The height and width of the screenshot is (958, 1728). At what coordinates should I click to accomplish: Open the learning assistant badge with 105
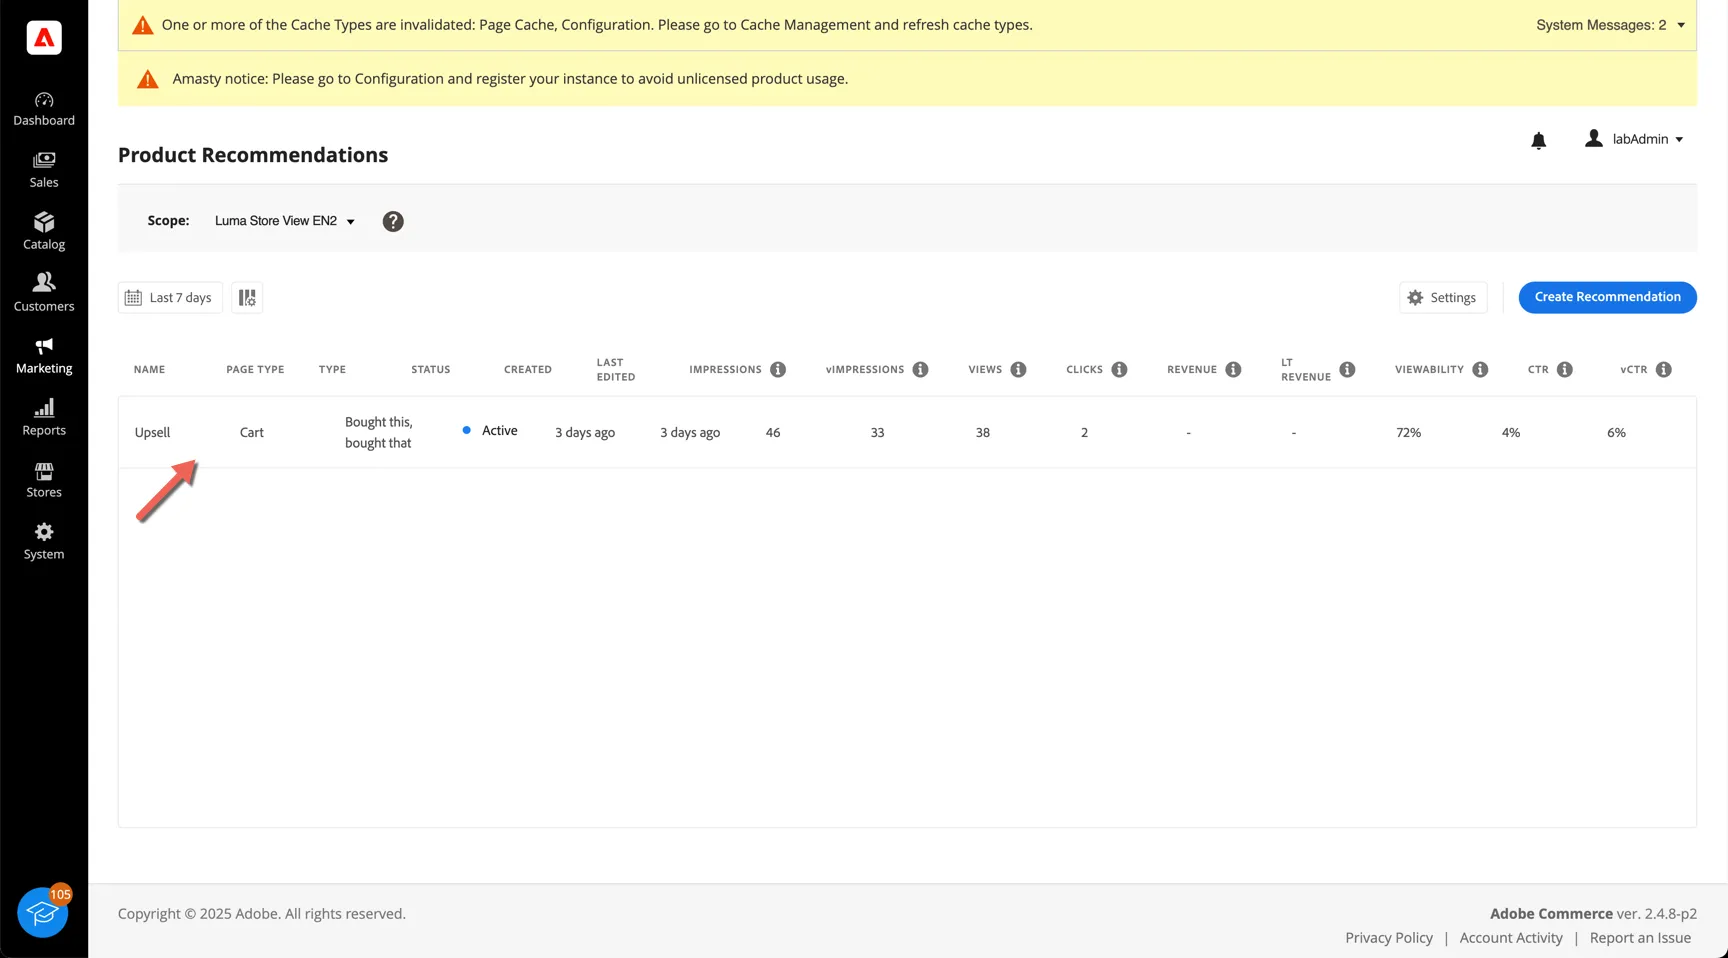pyautogui.click(x=43, y=911)
